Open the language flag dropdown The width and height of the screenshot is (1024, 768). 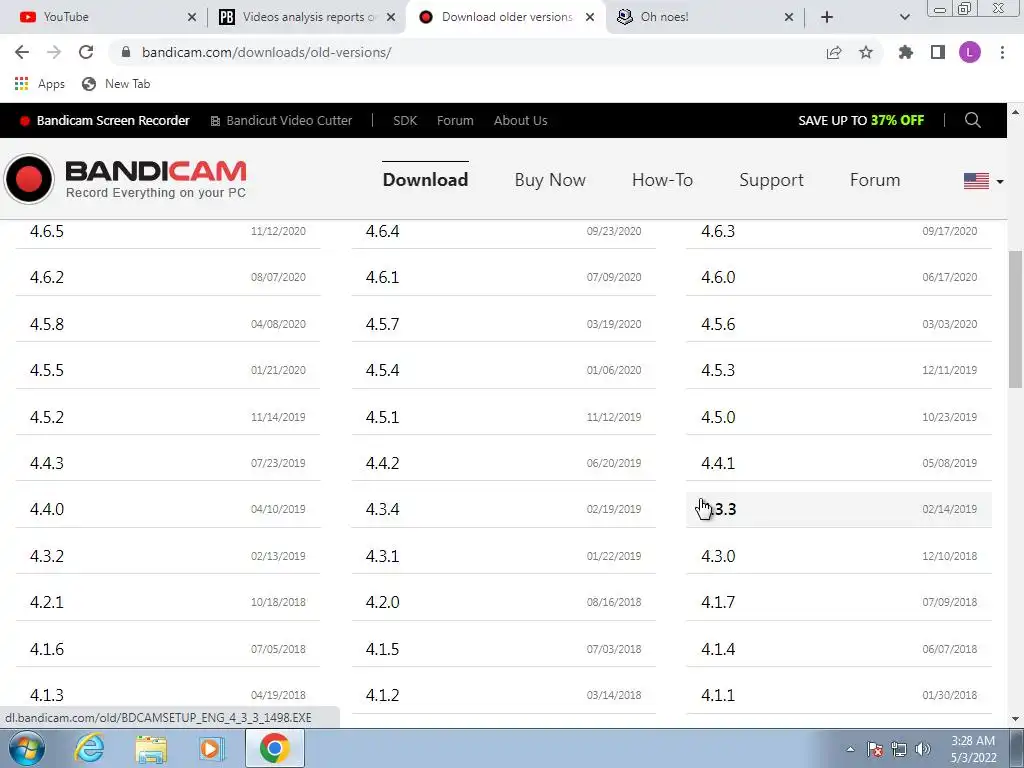click(x=984, y=181)
